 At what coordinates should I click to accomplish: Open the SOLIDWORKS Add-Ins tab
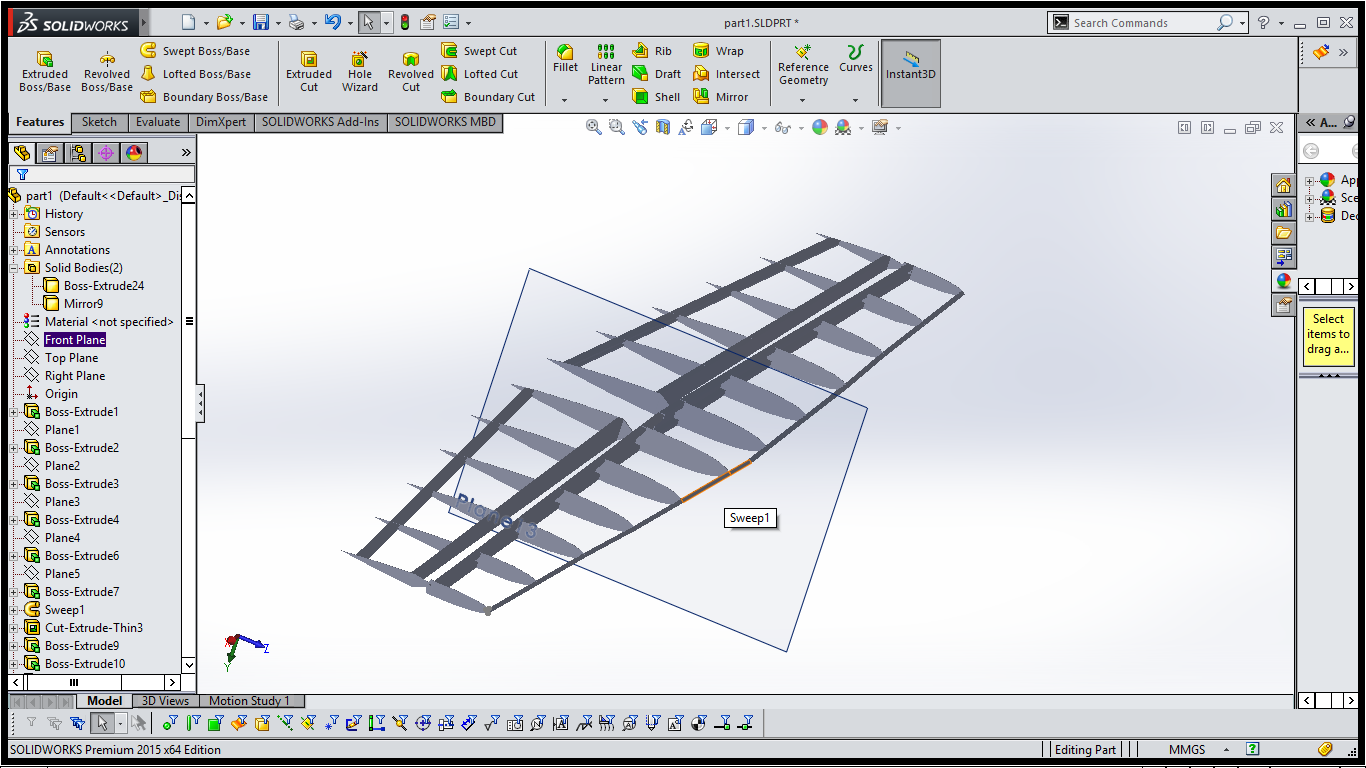pos(320,122)
